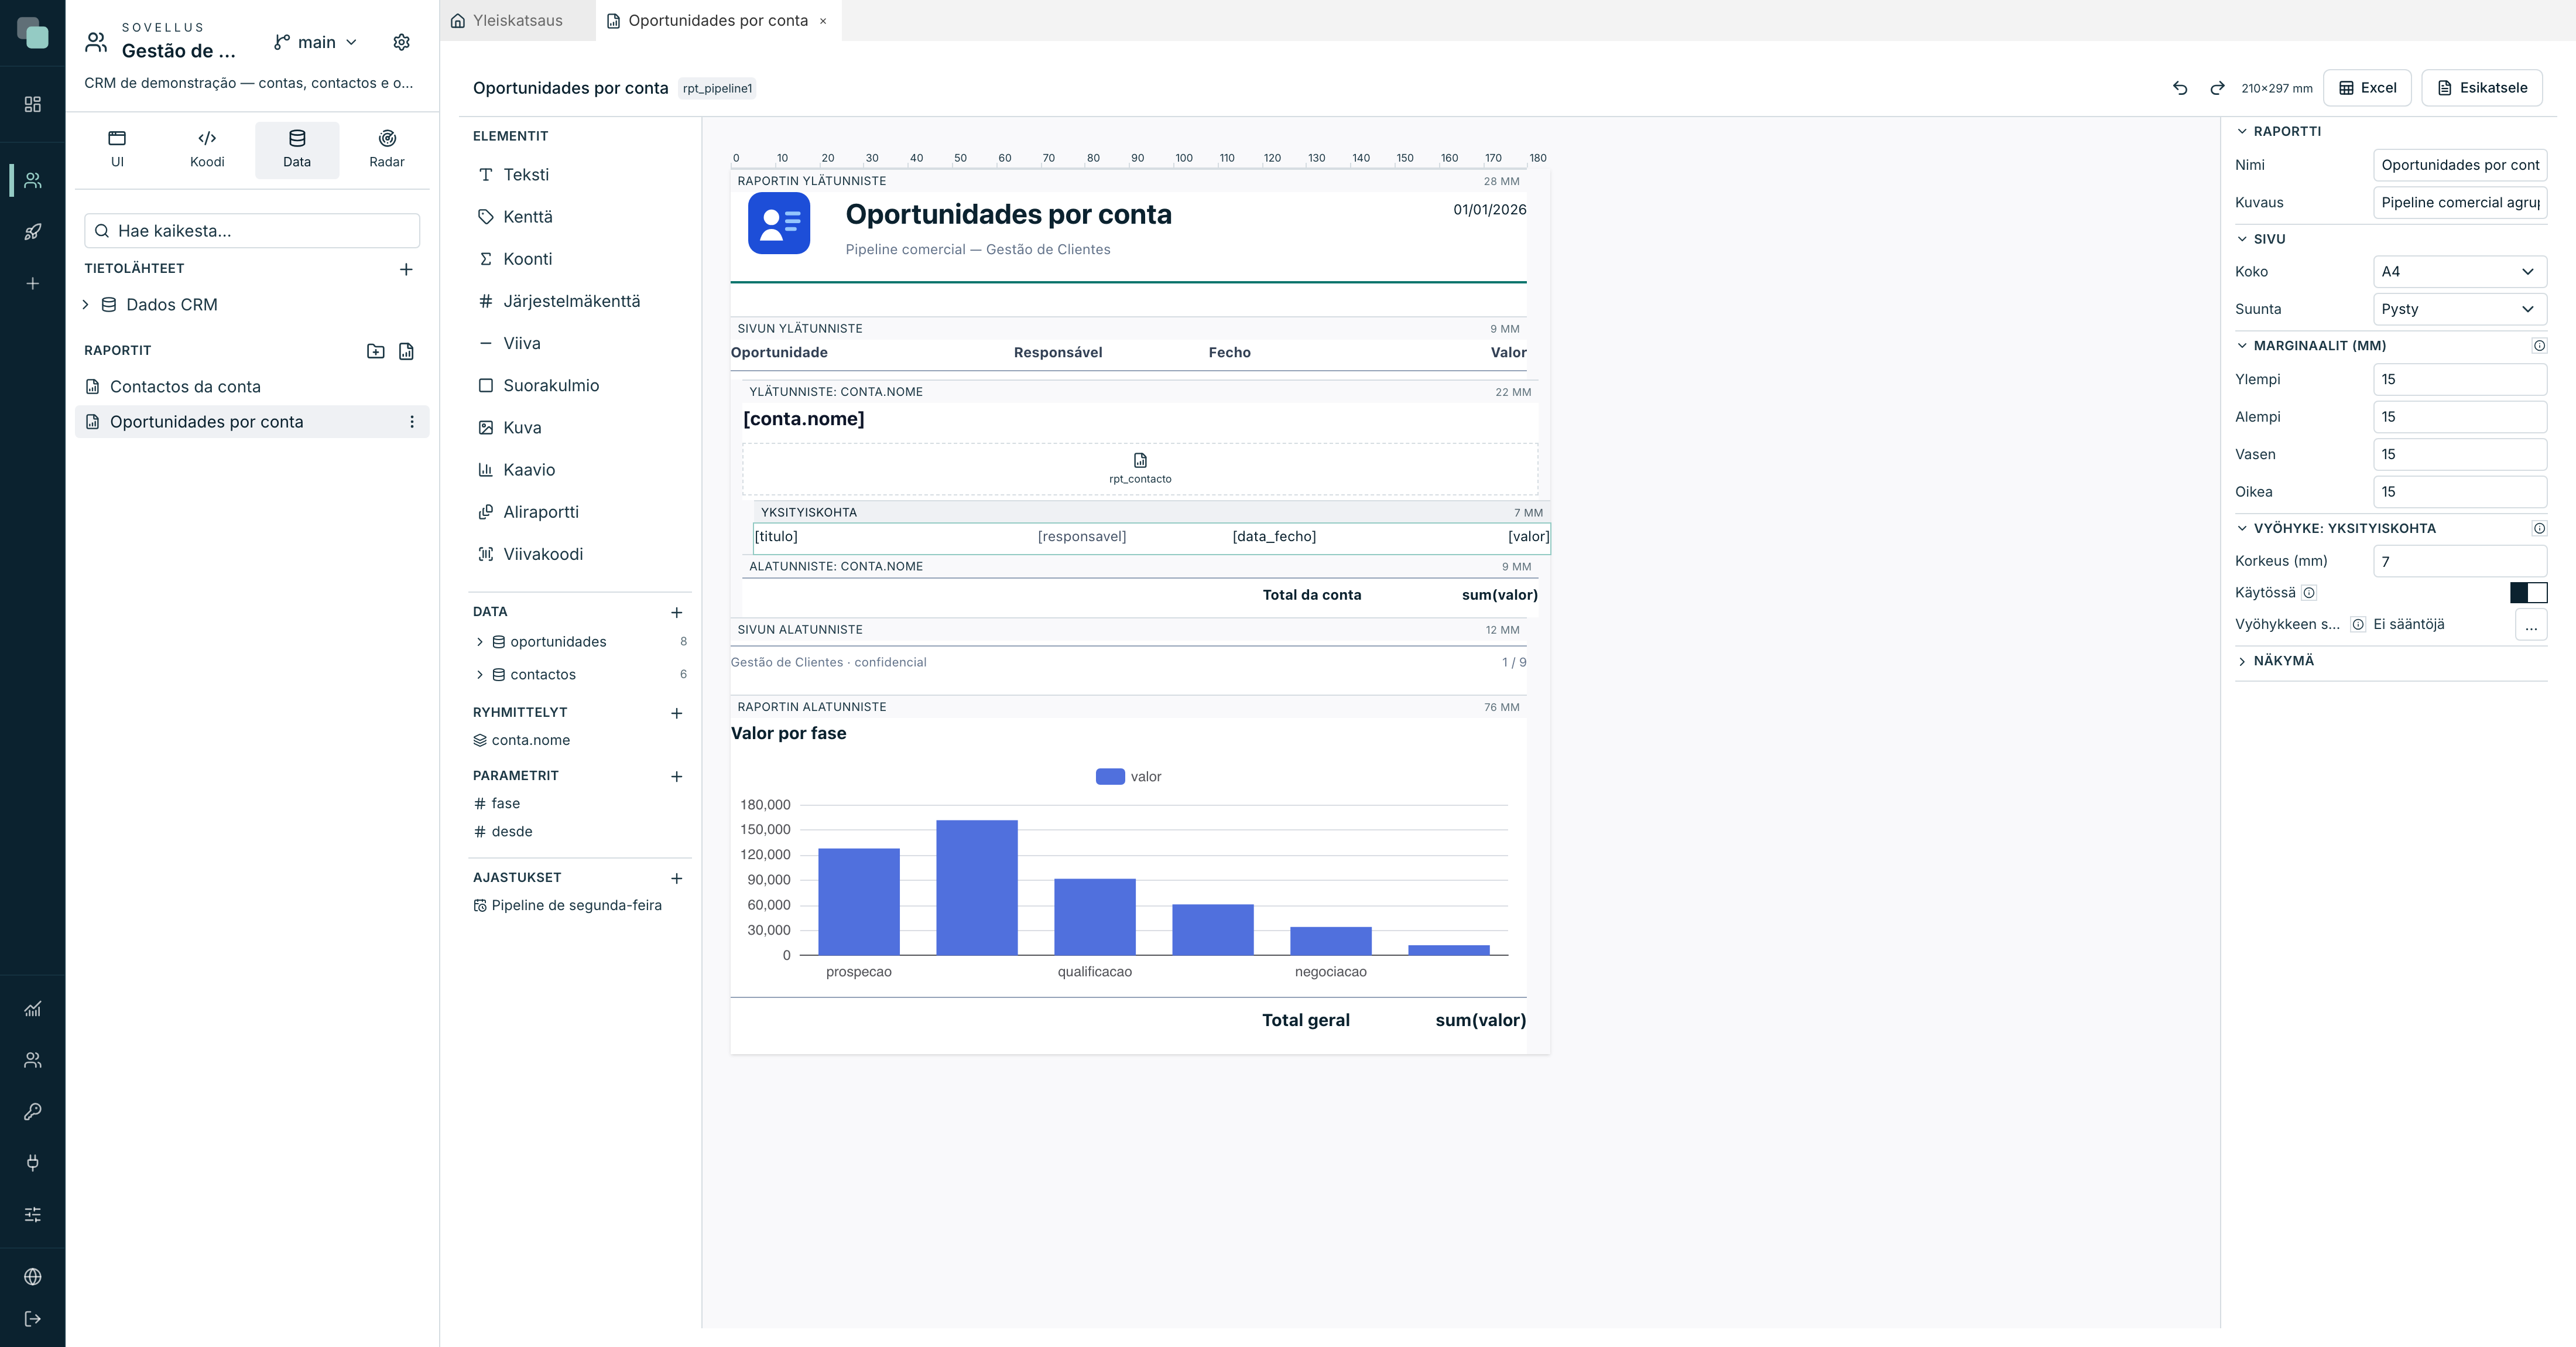Open the rocket icon in sidebar
This screenshot has width=2576, height=1347.
33,232
